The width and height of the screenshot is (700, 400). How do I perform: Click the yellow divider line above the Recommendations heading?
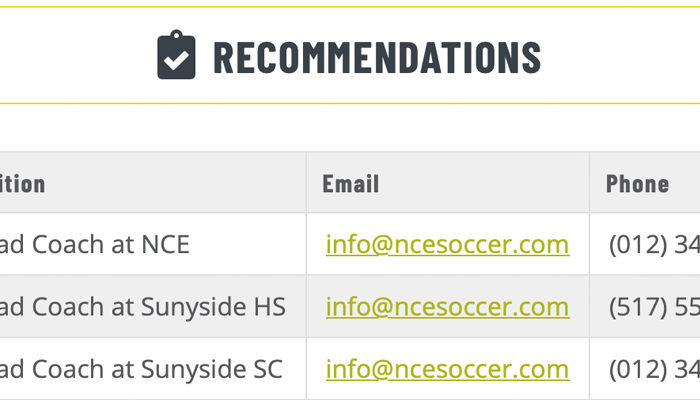(x=350, y=7)
